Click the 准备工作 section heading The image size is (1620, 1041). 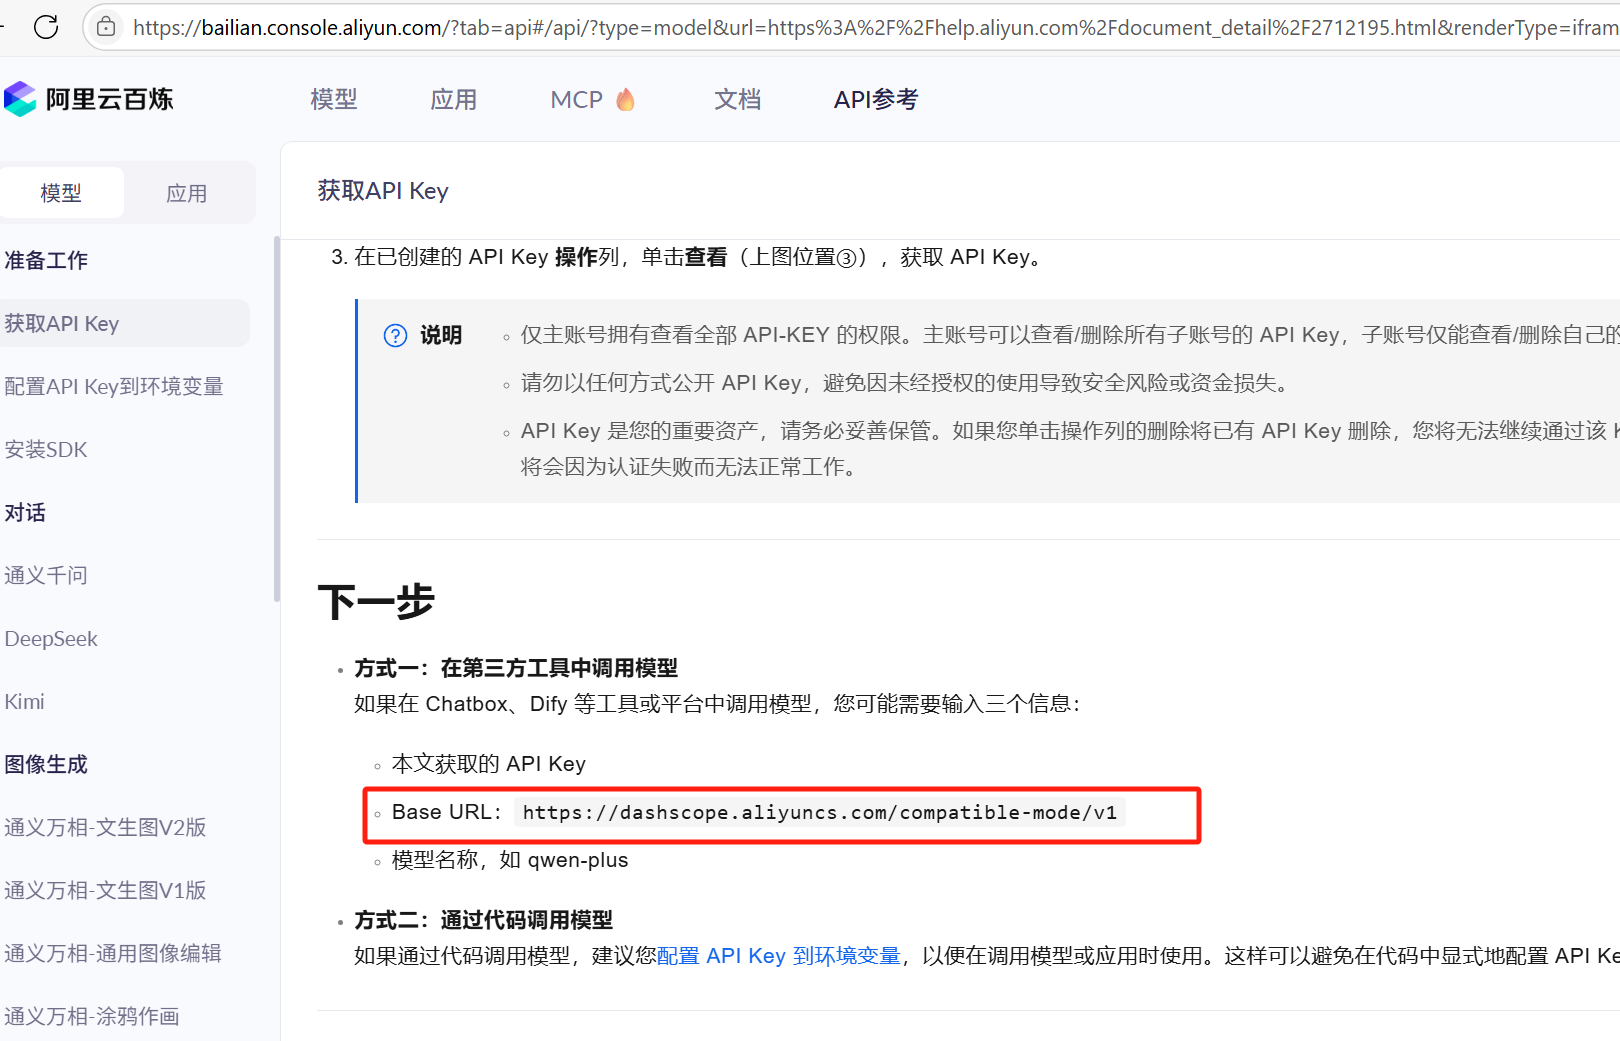46,260
